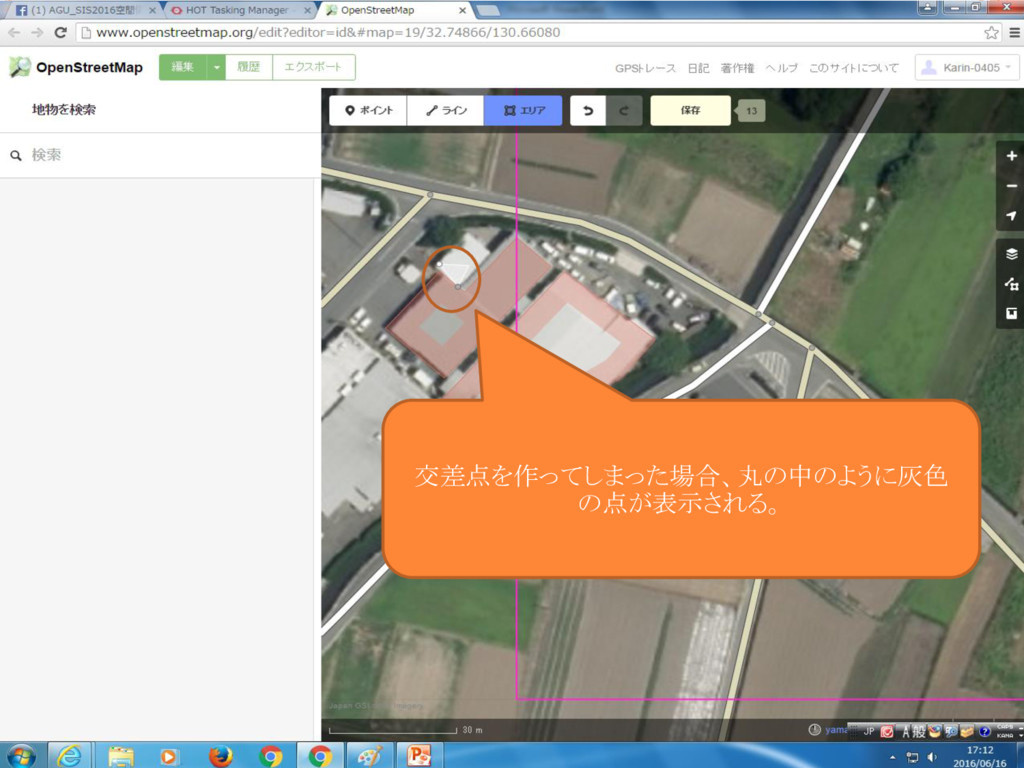The height and width of the screenshot is (768, 1024).
Task: Select the gray intersection vertex on the building
Action: [458, 287]
